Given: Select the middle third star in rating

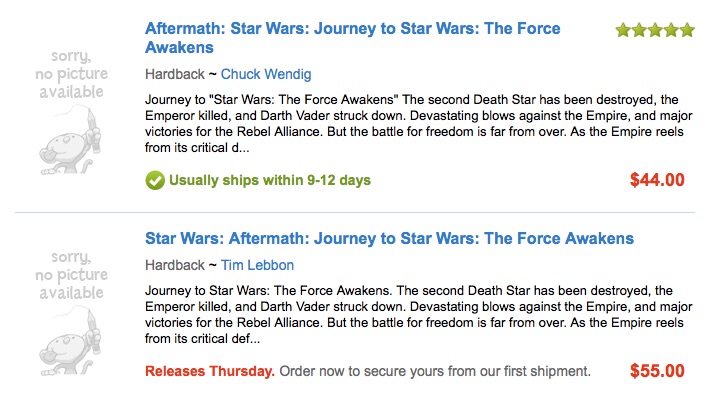Looking at the screenshot, I should click(x=655, y=30).
